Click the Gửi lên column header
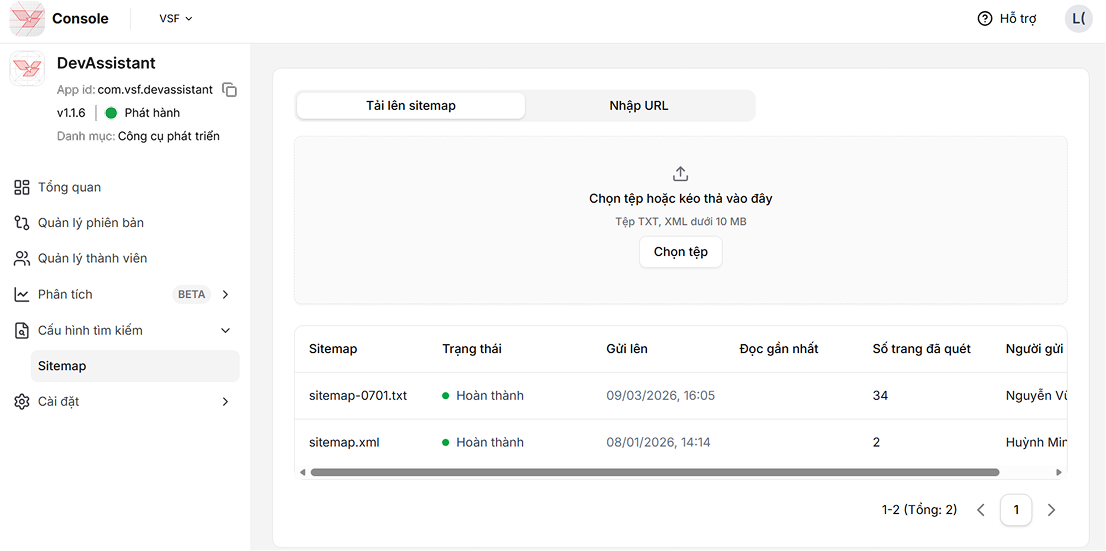This screenshot has width=1106, height=551. (627, 349)
